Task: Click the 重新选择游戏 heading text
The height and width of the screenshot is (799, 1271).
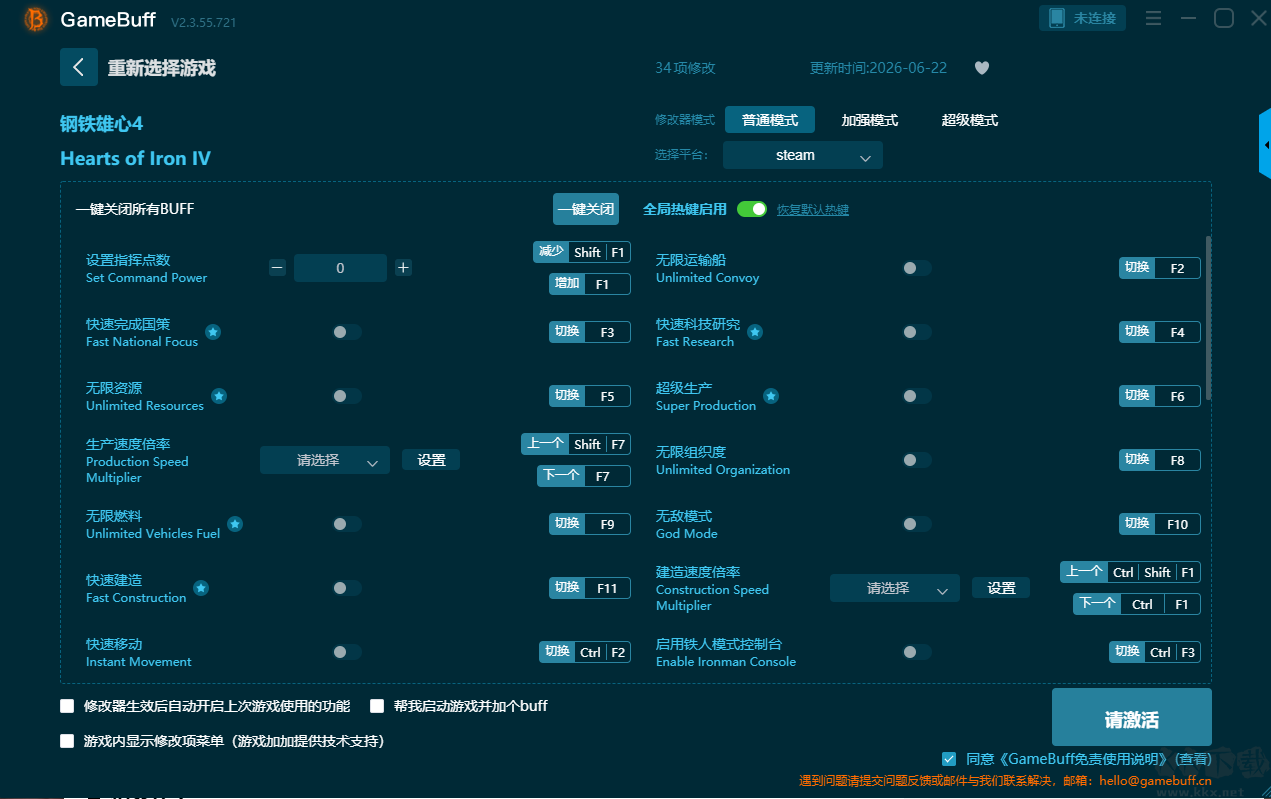Action: pyautogui.click(x=162, y=68)
